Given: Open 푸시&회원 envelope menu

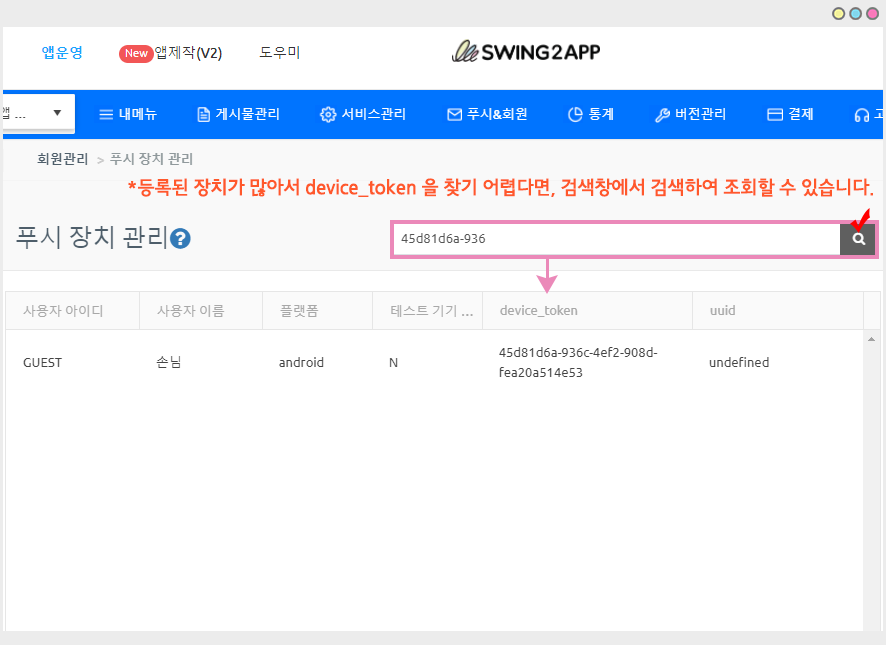Looking at the screenshot, I should coord(487,114).
